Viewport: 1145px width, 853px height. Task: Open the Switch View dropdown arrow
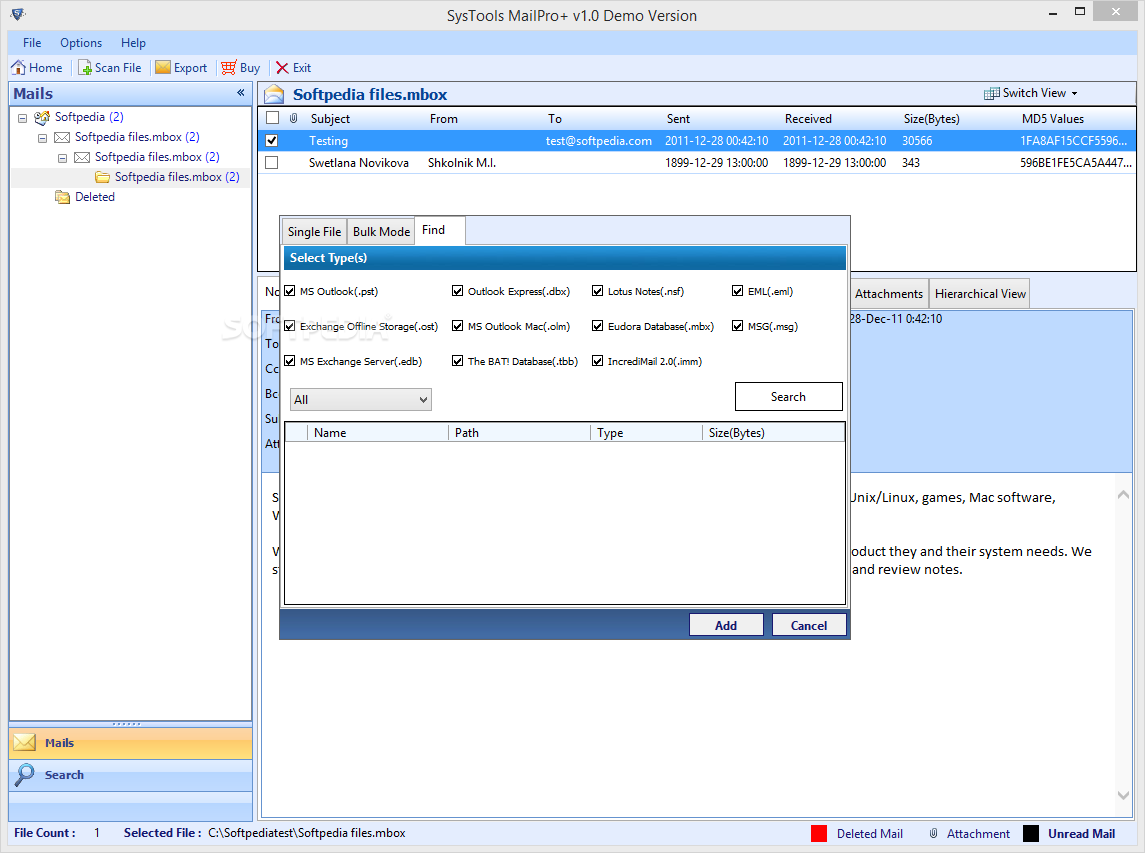click(1074, 93)
